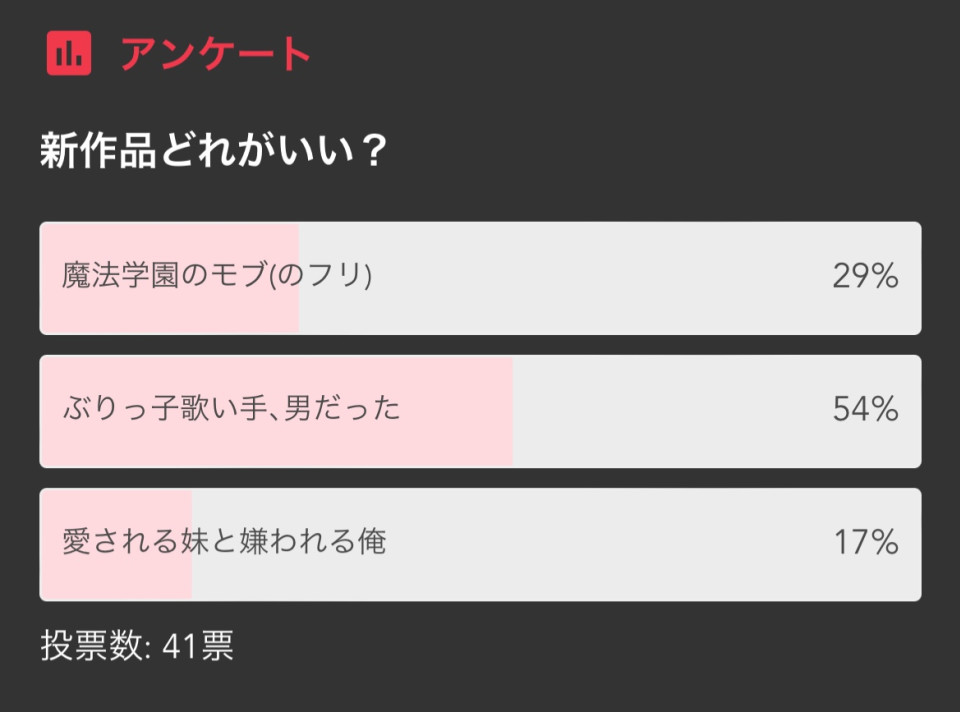This screenshot has width=960, height=712.
Task: Select the アンケート header title
Action: coord(216,54)
